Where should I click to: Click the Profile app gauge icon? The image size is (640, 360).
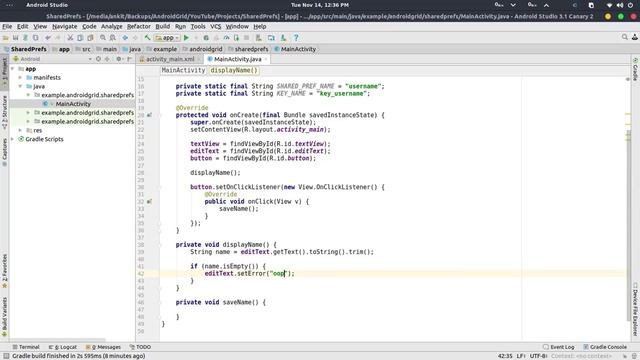click(x=226, y=38)
